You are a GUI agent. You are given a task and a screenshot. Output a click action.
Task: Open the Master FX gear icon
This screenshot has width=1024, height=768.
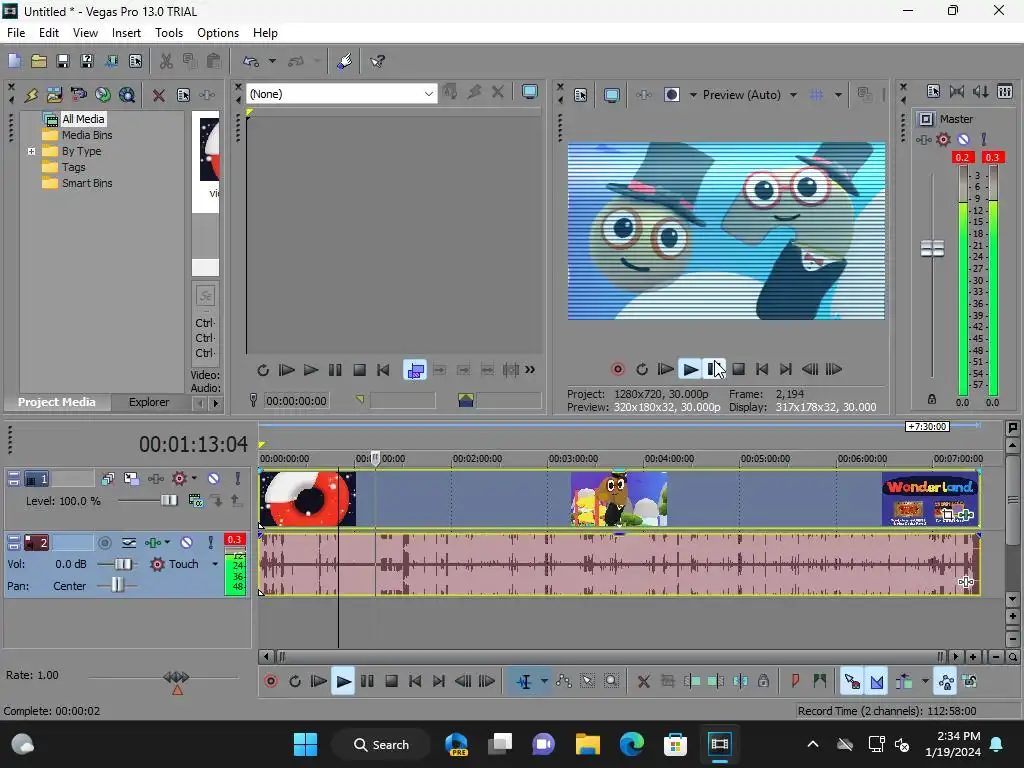[x=943, y=139]
